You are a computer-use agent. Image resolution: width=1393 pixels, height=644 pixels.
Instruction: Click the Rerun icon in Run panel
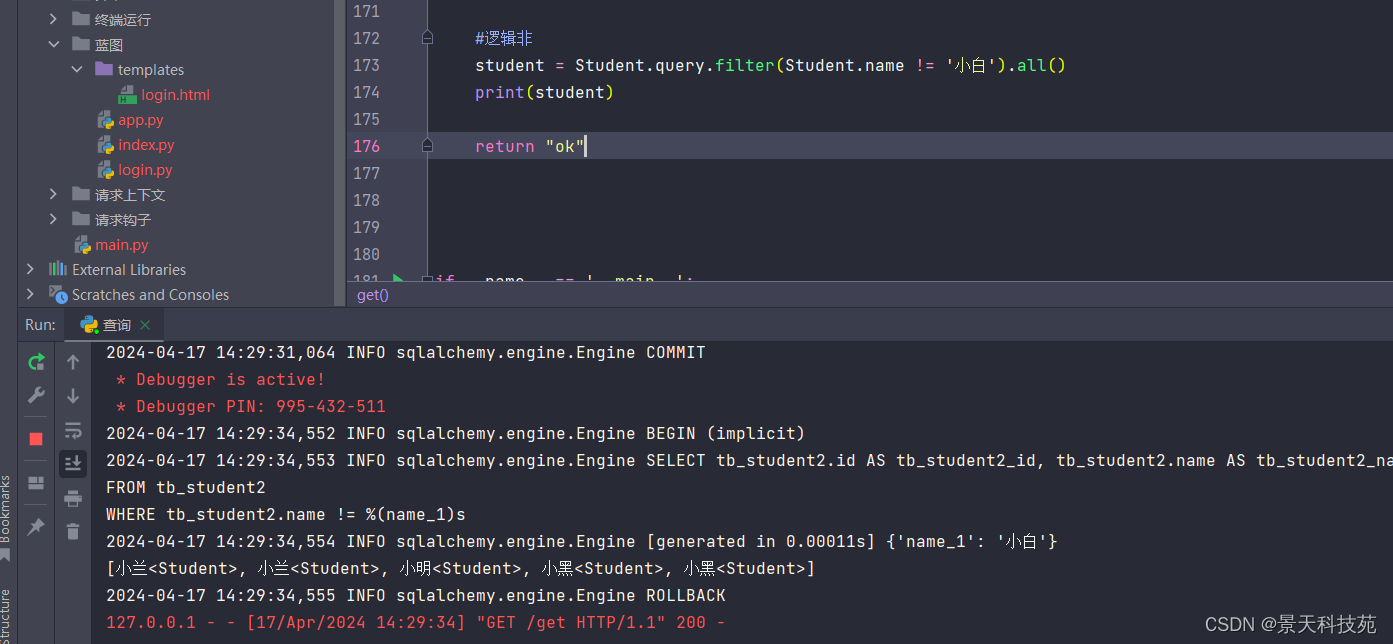tap(36, 362)
